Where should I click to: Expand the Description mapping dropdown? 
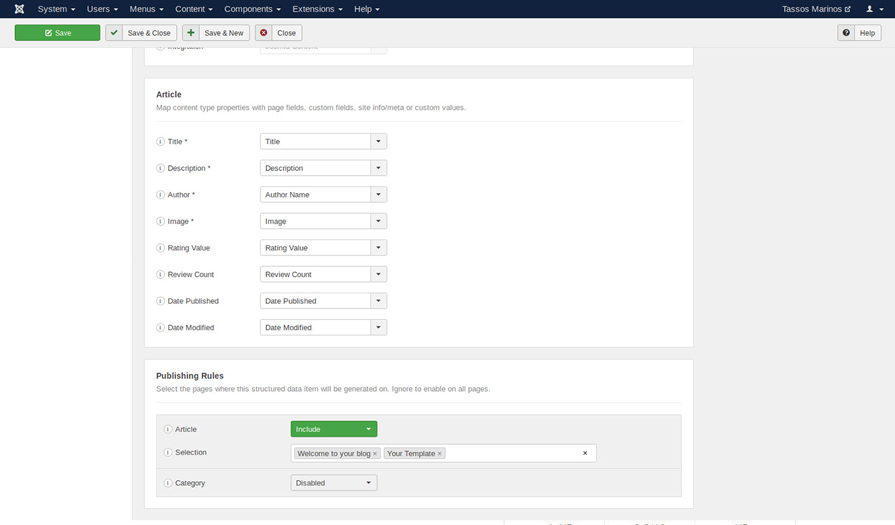pos(378,168)
